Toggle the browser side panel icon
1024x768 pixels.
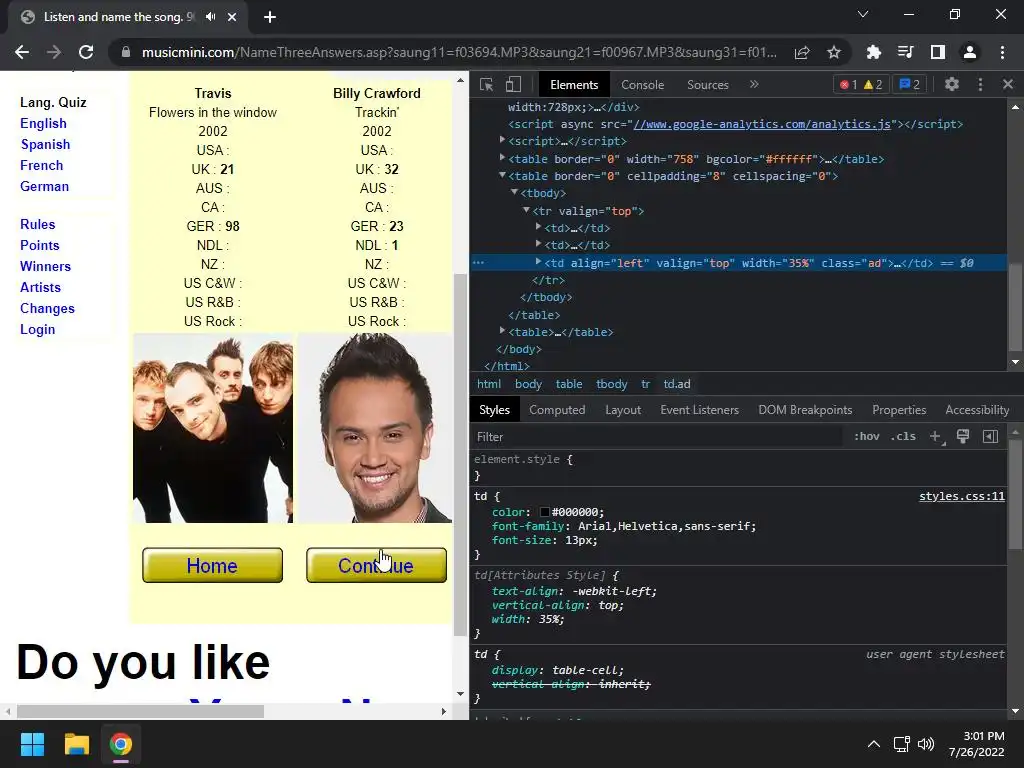click(x=938, y=52)
